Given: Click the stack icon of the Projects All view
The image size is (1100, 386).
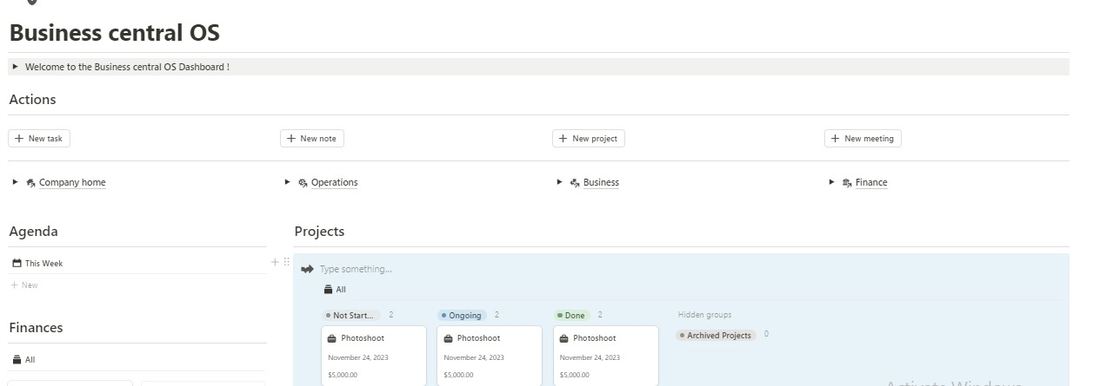Looking at the screenshot, I should pyautogui.click(x=328, y=289).
